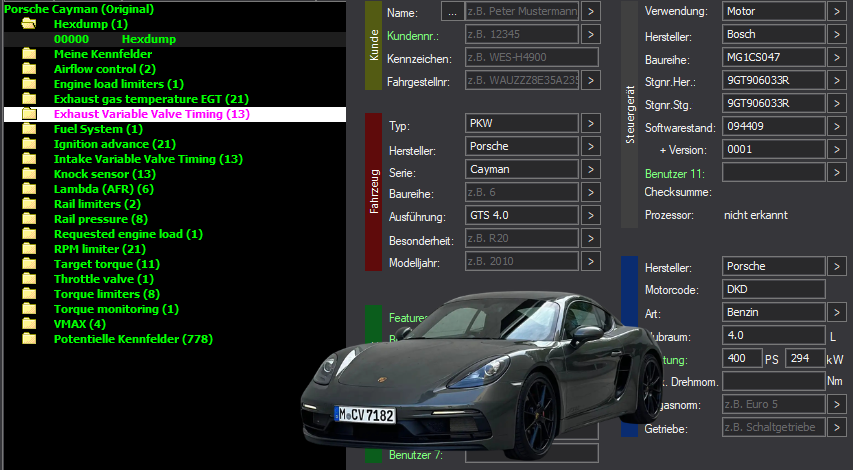
Task: Click the kW power field showing 294
Action: pos(805,358)
